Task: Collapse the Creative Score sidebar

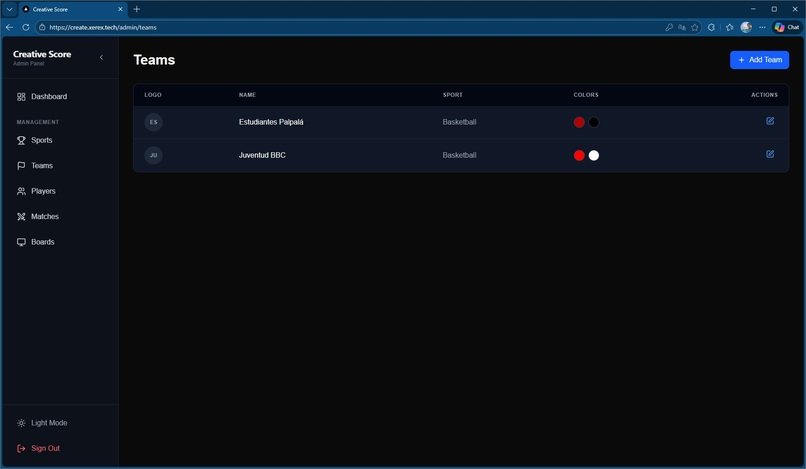Action: [101, 57]
